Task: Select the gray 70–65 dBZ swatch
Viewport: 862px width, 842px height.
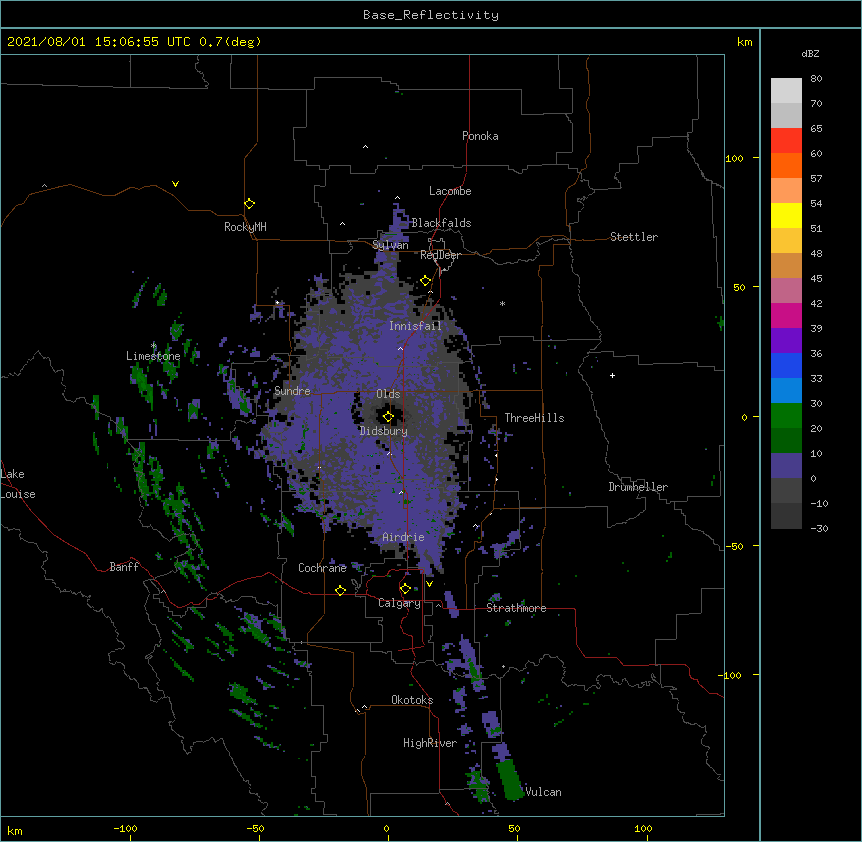Action: (786, 115)
